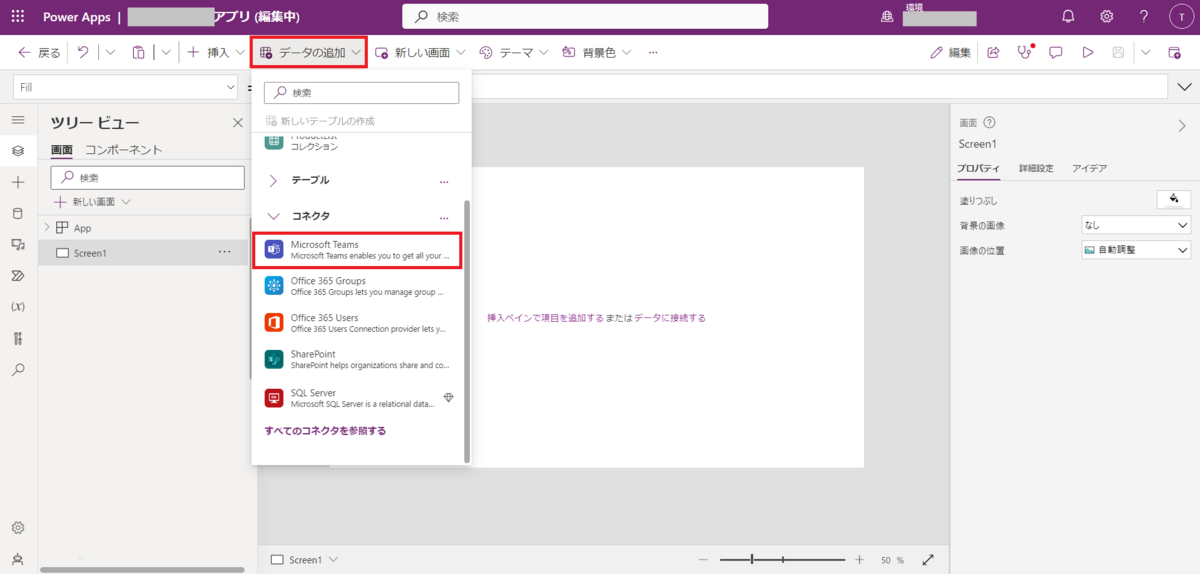Open the Search magnifier sidebar icon

coord(17,369)
